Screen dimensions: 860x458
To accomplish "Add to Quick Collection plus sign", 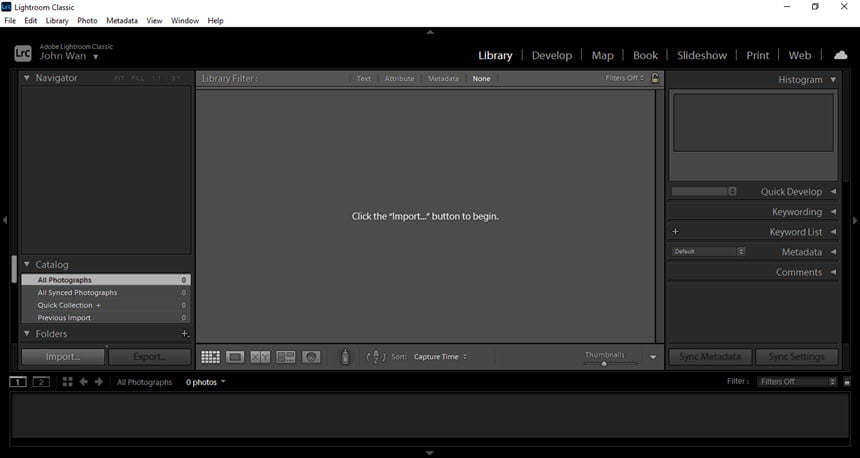I will tap(99, 305).
